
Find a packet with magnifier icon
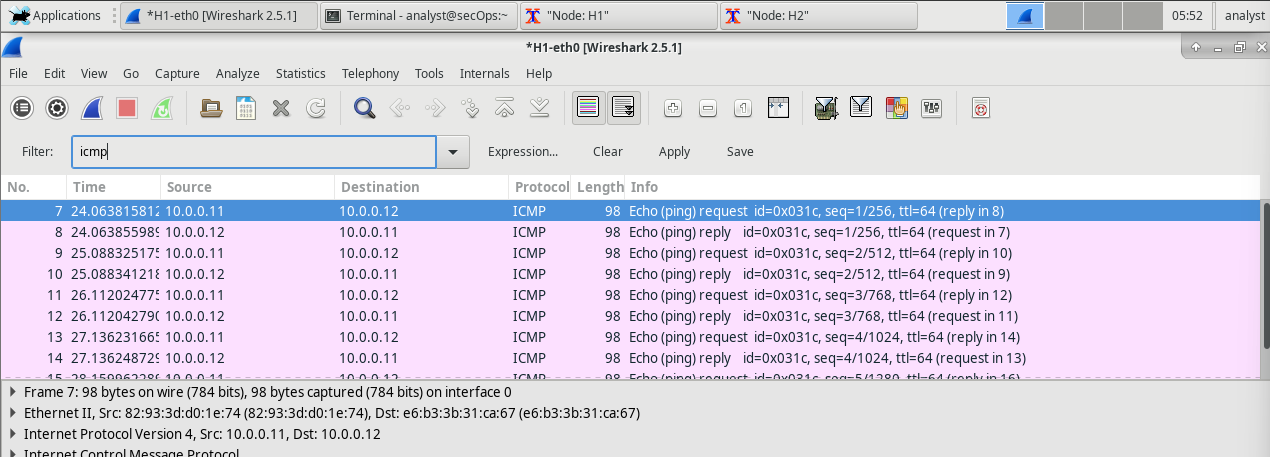[x=365, y=108]
